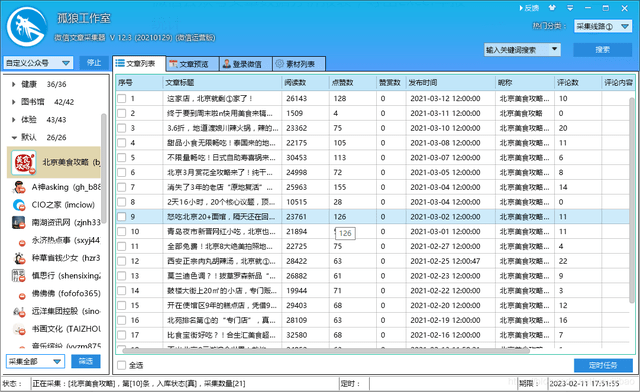Switch to the 文章预览 tab

pyautogui.click(x=192, y=64)
